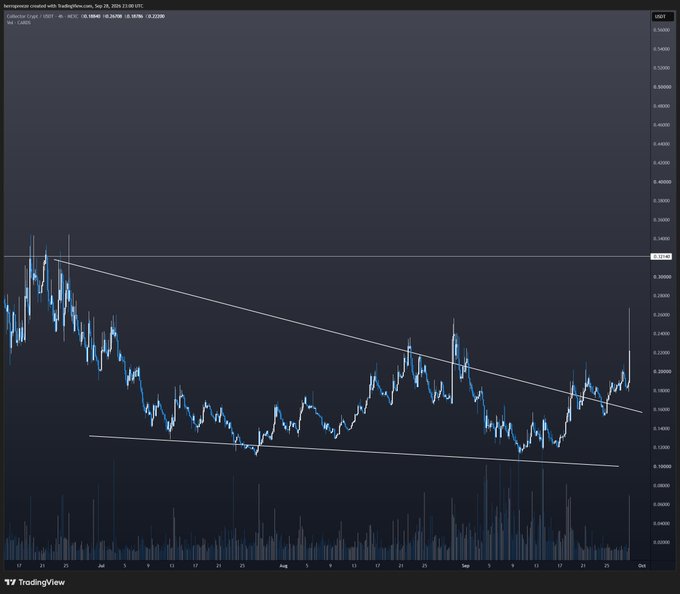Click the 0.30000 price scale label
The image size is (680, 594).
661,277
